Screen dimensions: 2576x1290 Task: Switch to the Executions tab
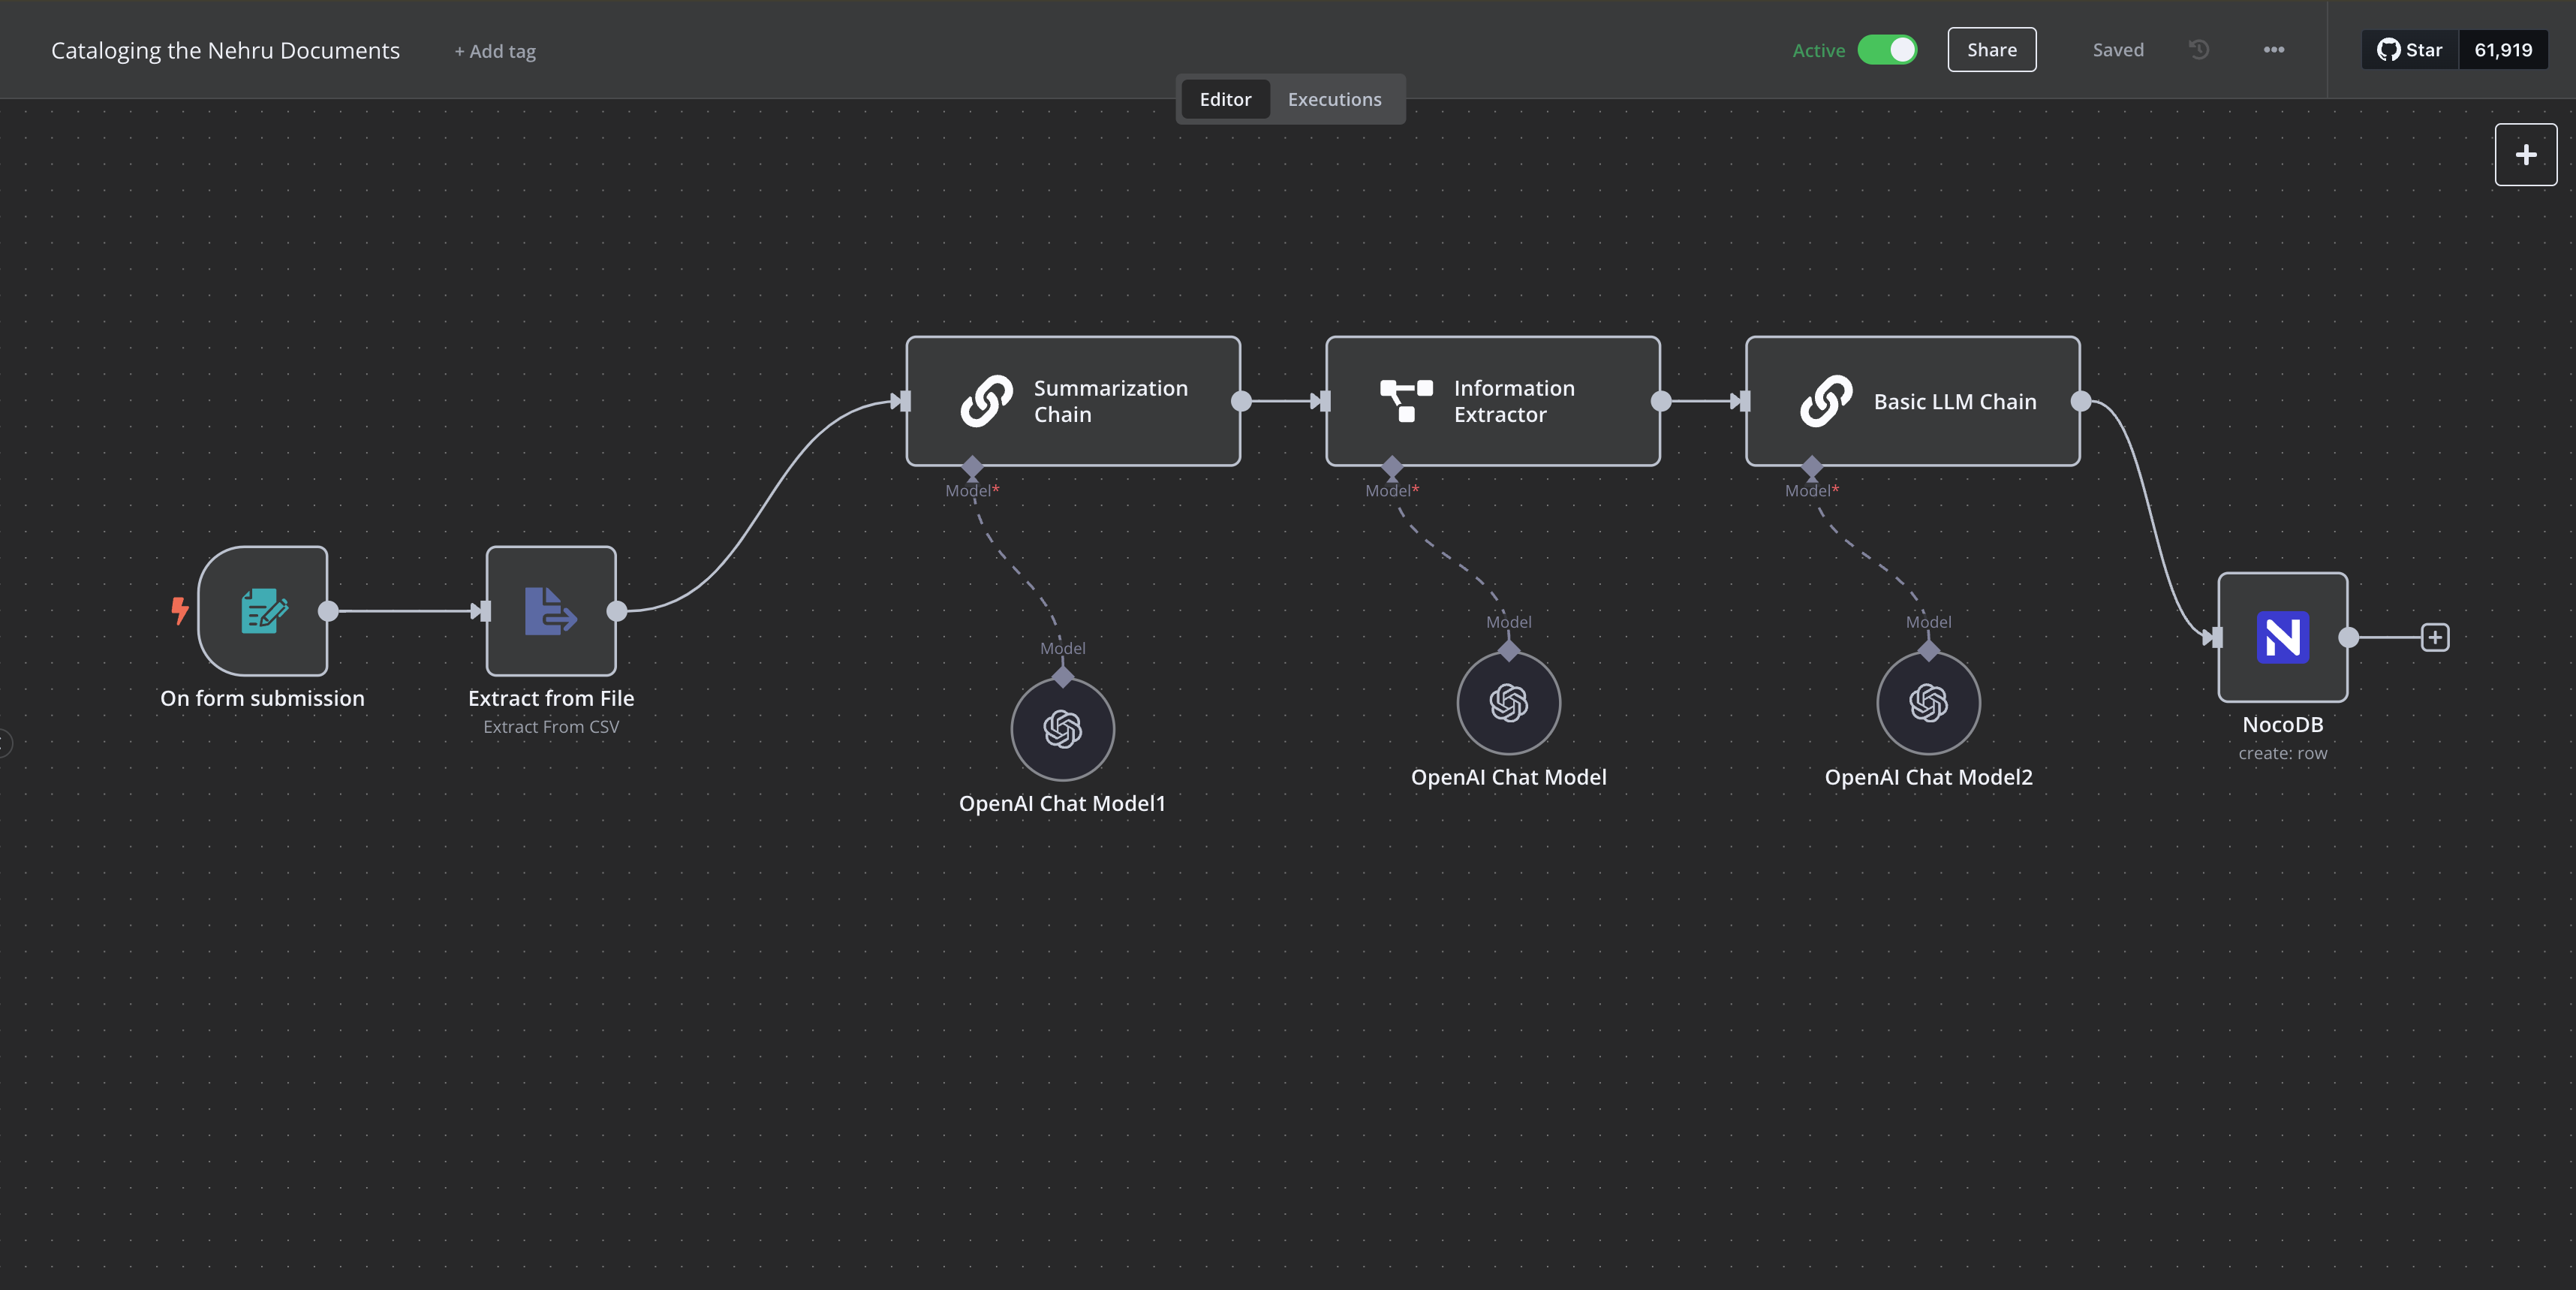1334,99
